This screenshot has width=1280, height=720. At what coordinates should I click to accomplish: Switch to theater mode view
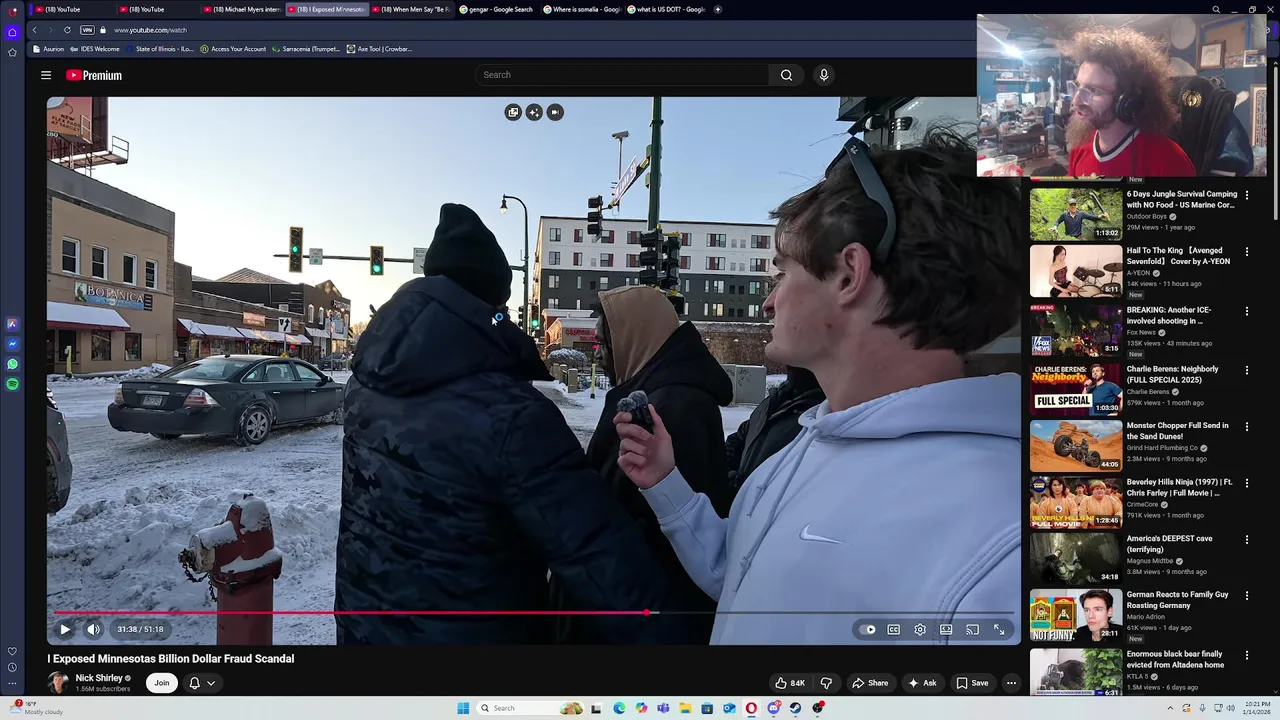946,629
